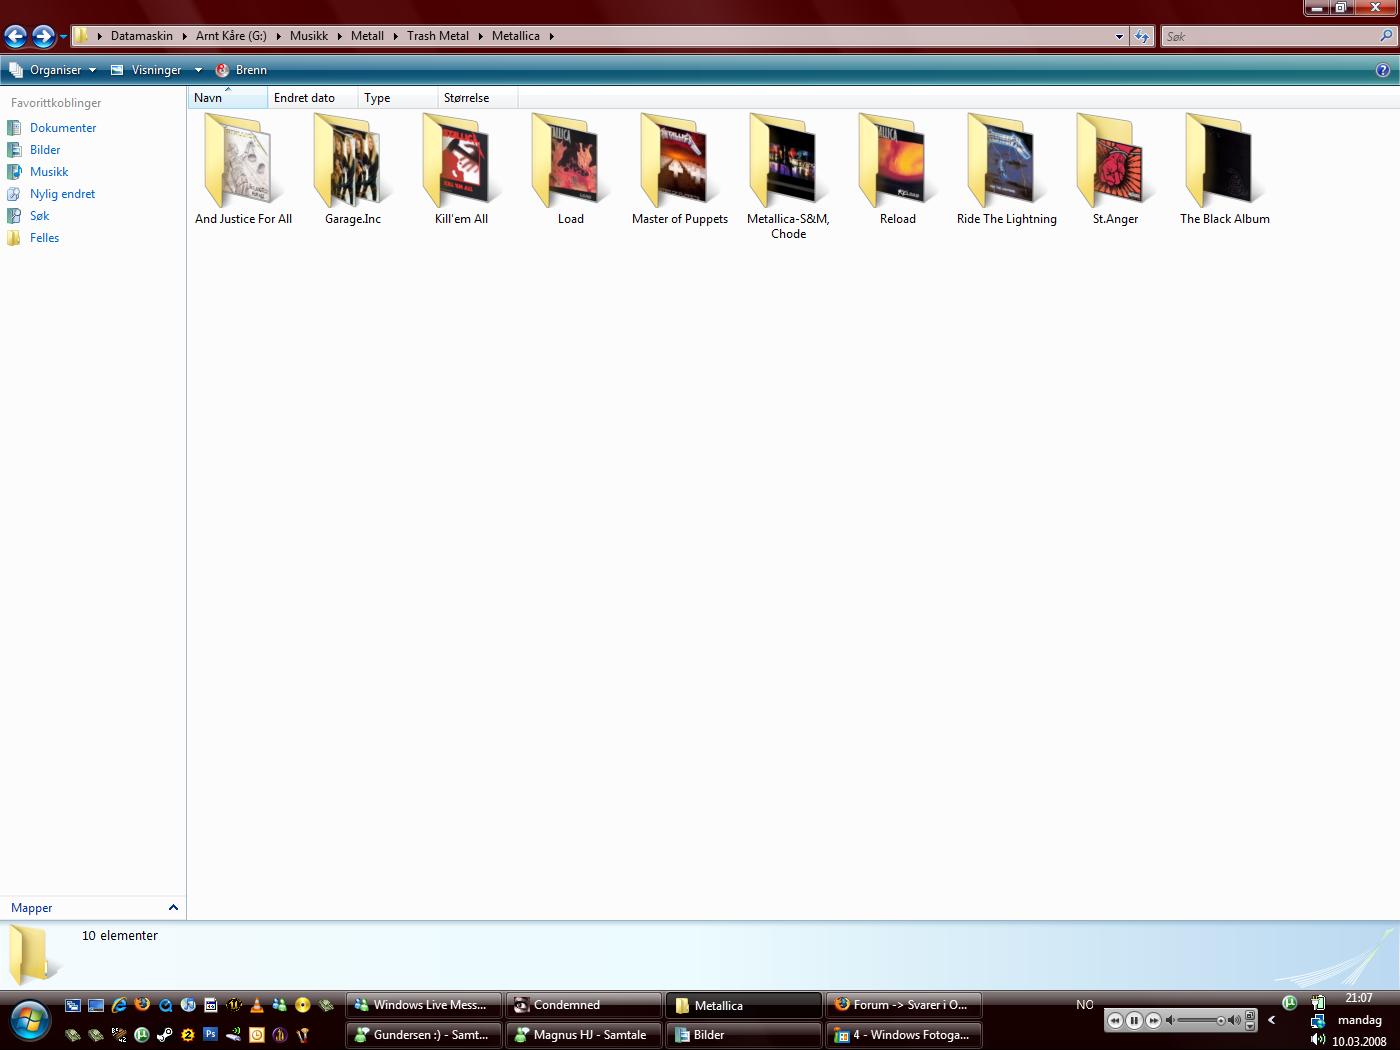
Task: Launch Steam icon in Quick Launch
Action: 165,1035
